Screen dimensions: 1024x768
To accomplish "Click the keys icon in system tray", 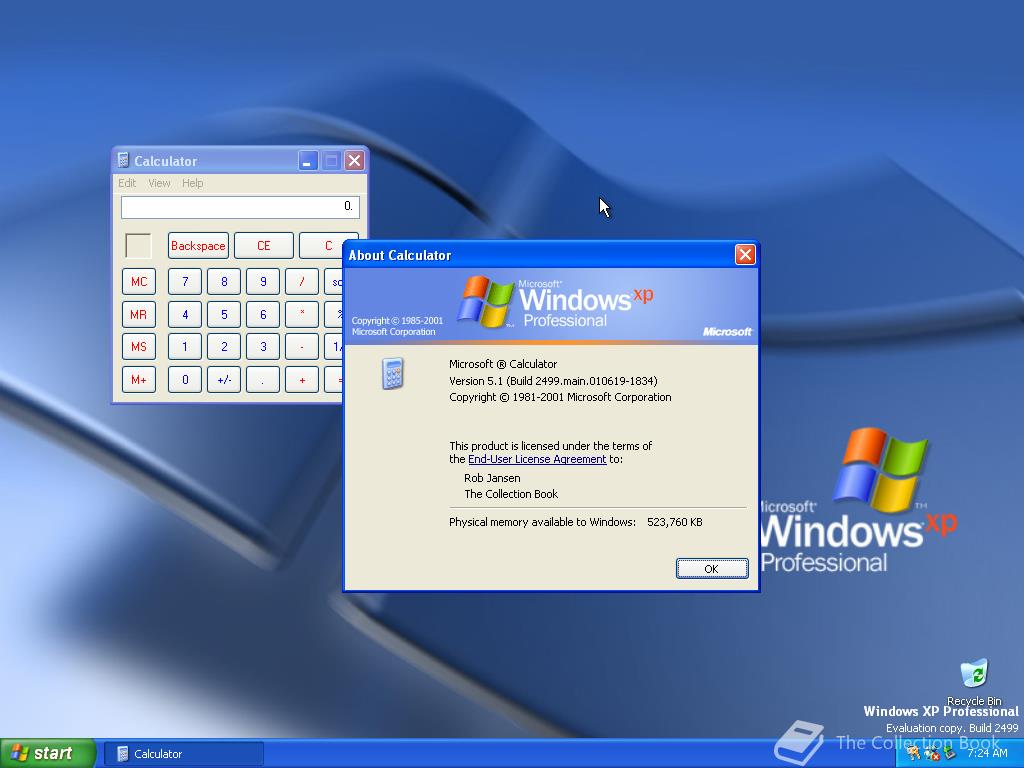I will click(x=913, y=754).
